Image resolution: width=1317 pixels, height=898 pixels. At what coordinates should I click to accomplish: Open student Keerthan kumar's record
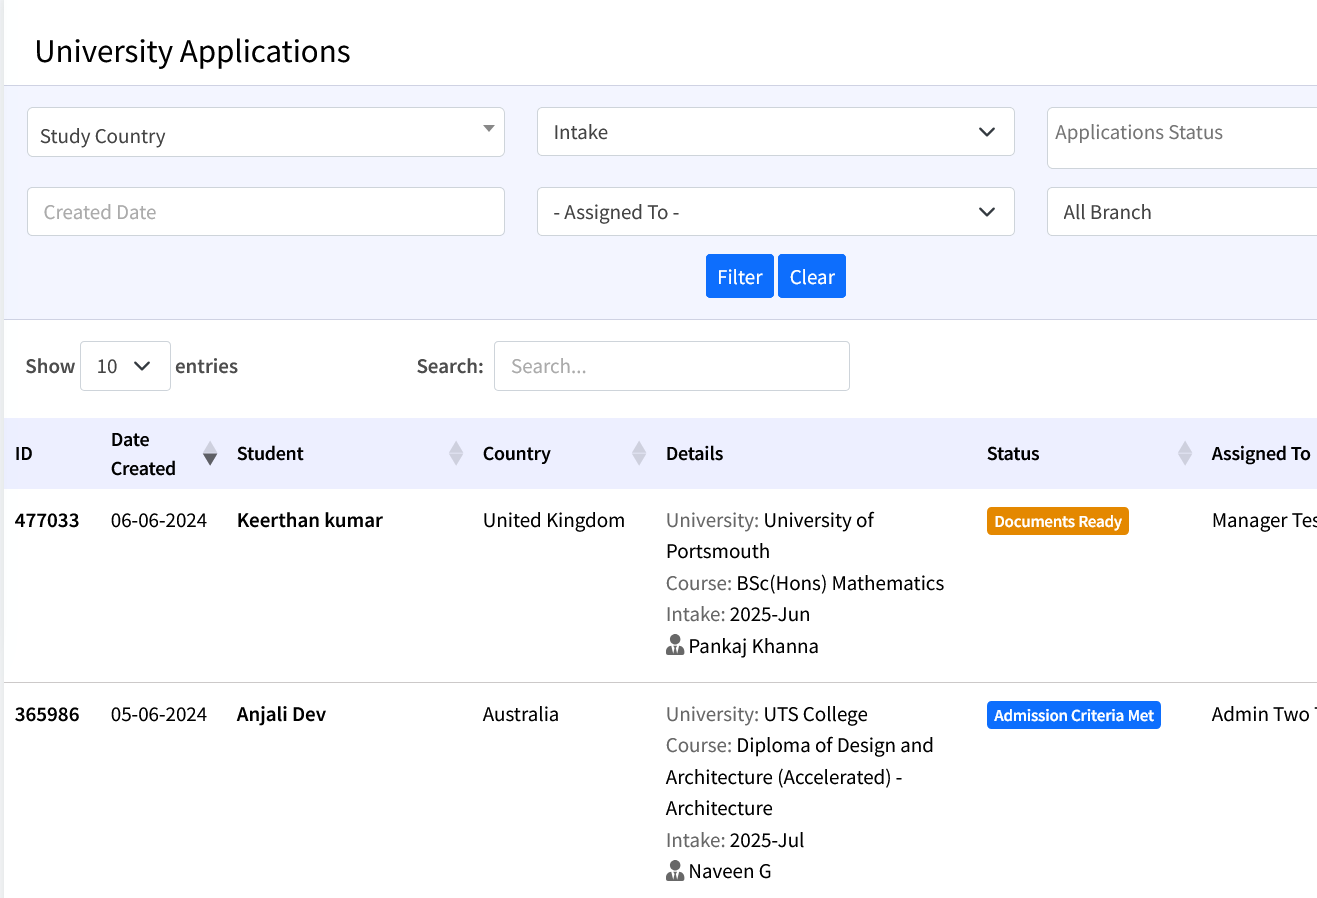point(309,521)
